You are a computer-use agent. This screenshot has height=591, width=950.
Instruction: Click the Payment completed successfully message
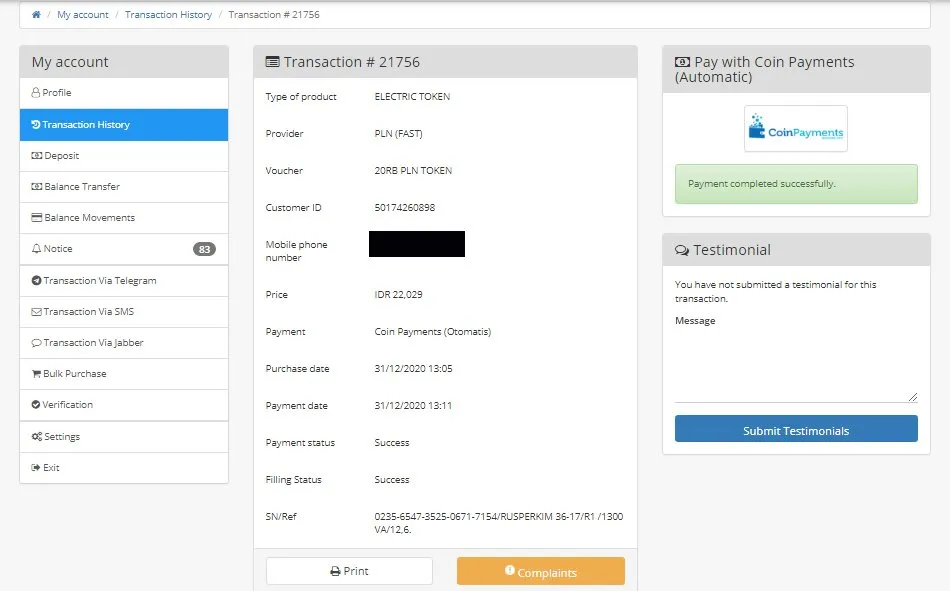pos(796,184)
